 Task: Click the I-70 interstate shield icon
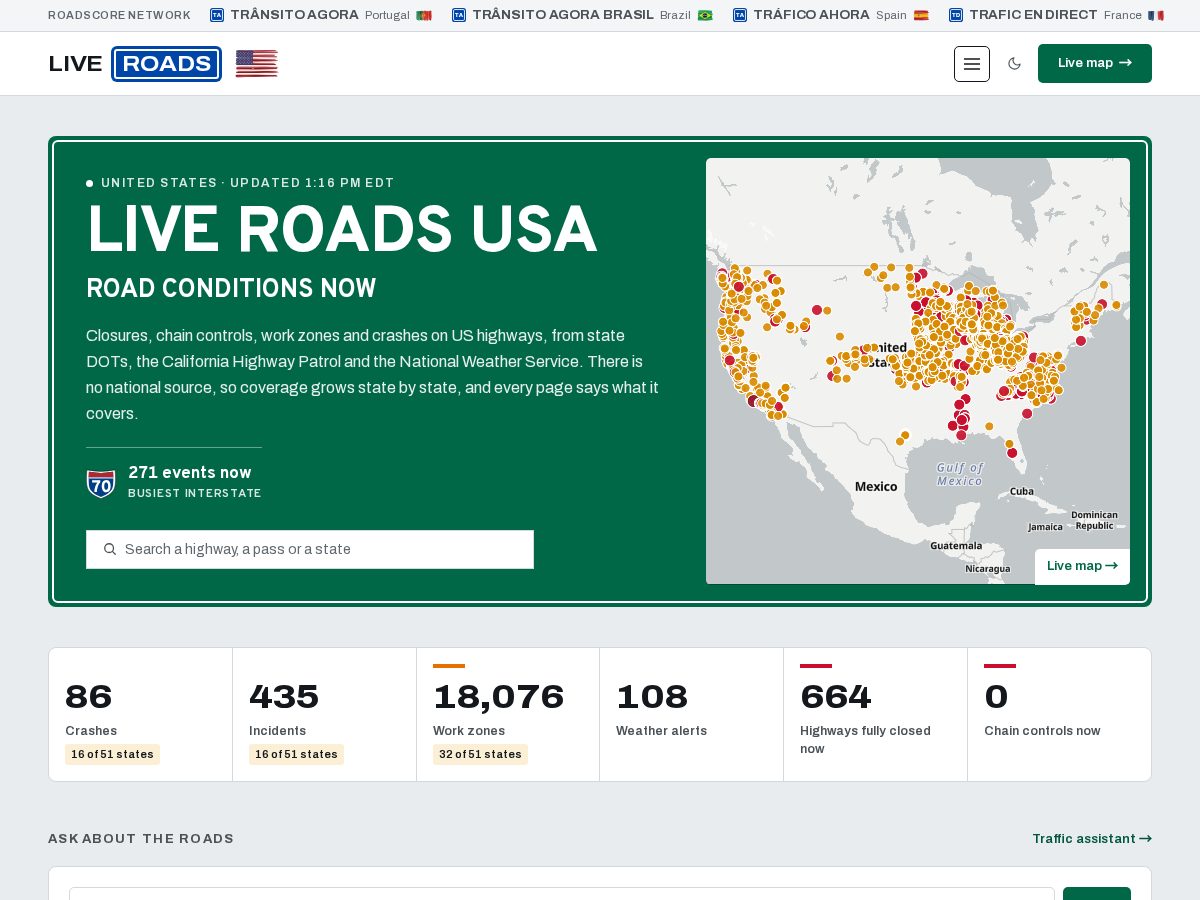pyautogui.click(x=101, y=484)
